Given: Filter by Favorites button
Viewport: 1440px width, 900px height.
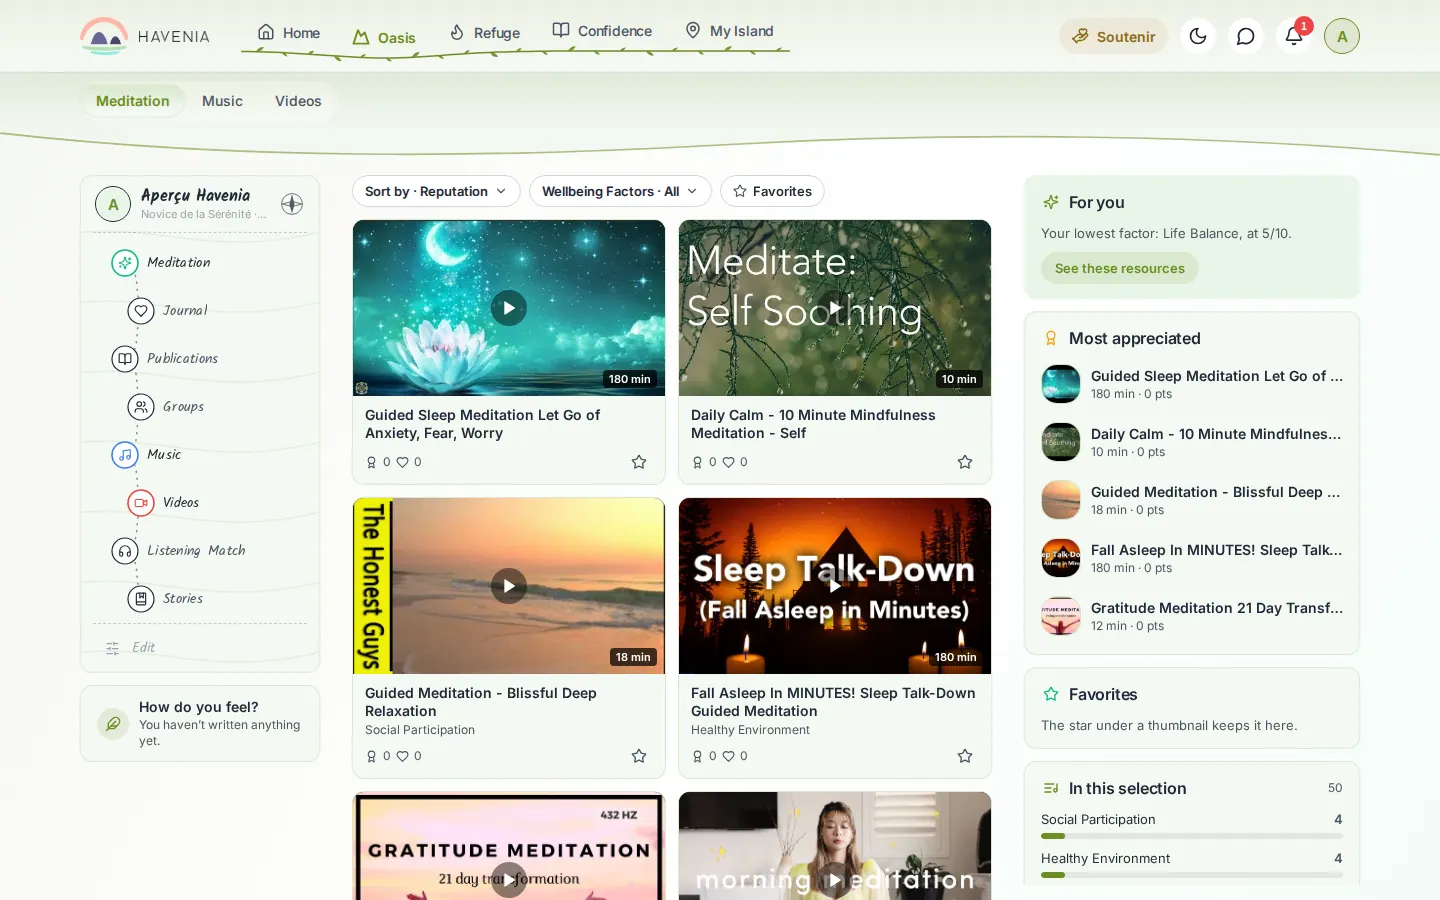Looking at the screenshot, I should click(x=772, y=191).
